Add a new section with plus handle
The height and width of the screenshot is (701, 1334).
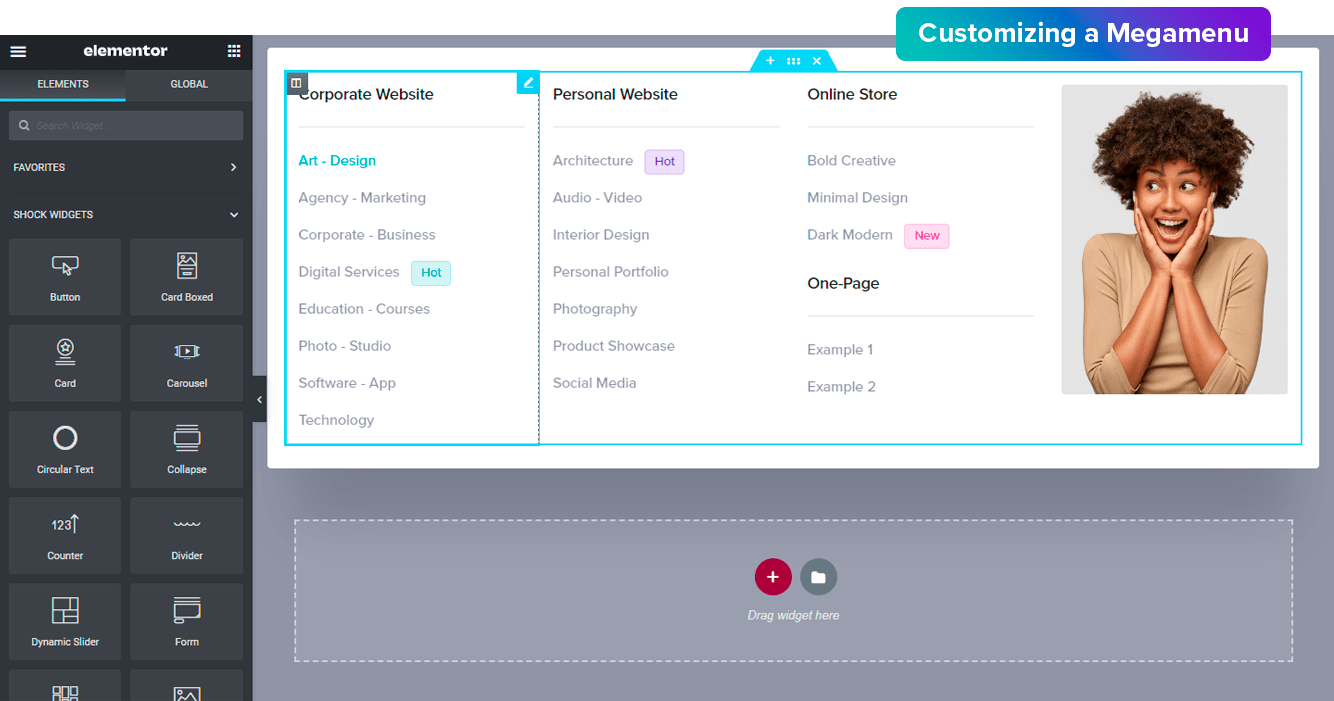coord(770,61)
